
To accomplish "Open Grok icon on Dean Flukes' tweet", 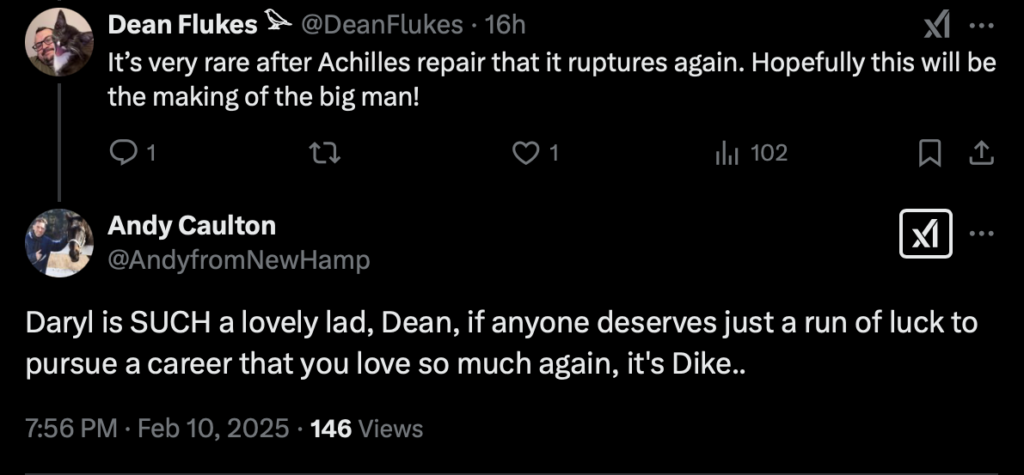I will (x=936, y=26).
